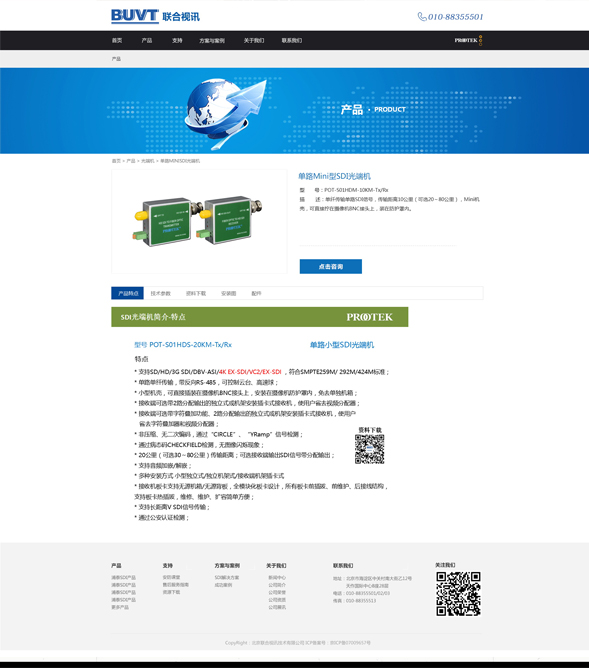The image size is (589, 668).
Task: Click the PROTEK logo on the green banner
Action: coord(369,317)
